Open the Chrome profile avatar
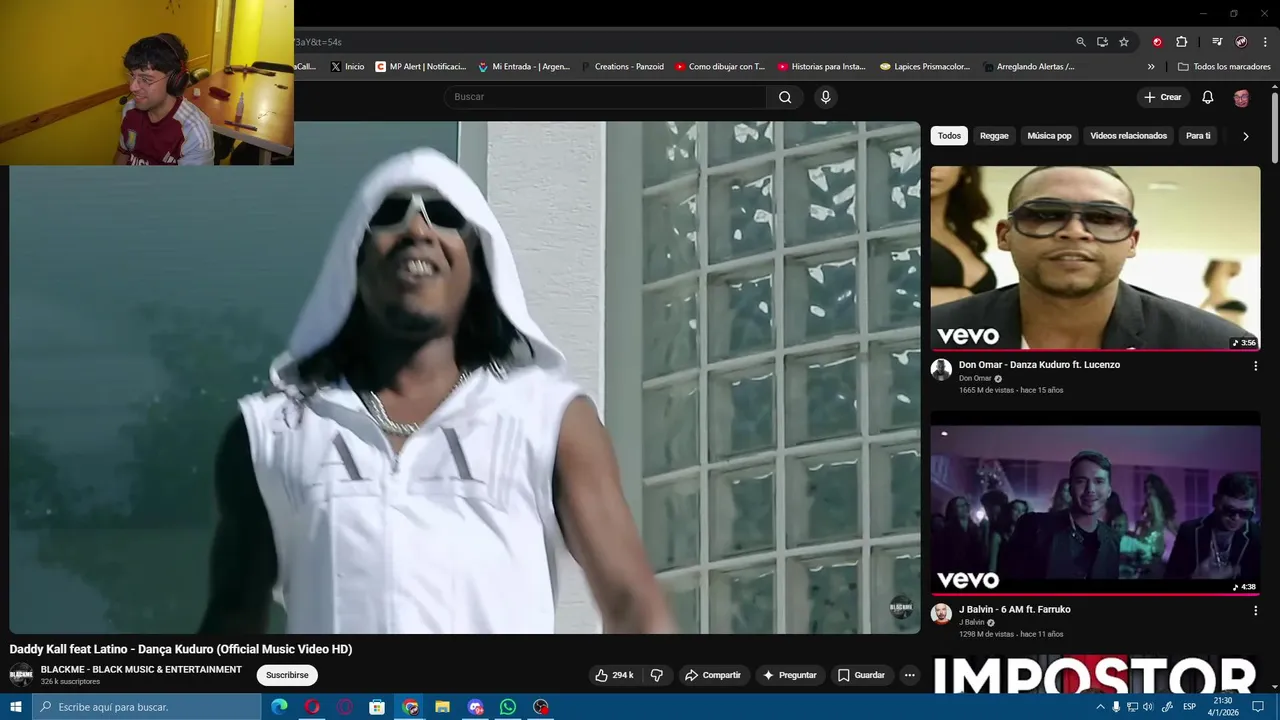1280x720 pixels. [x=1241, y=42]
